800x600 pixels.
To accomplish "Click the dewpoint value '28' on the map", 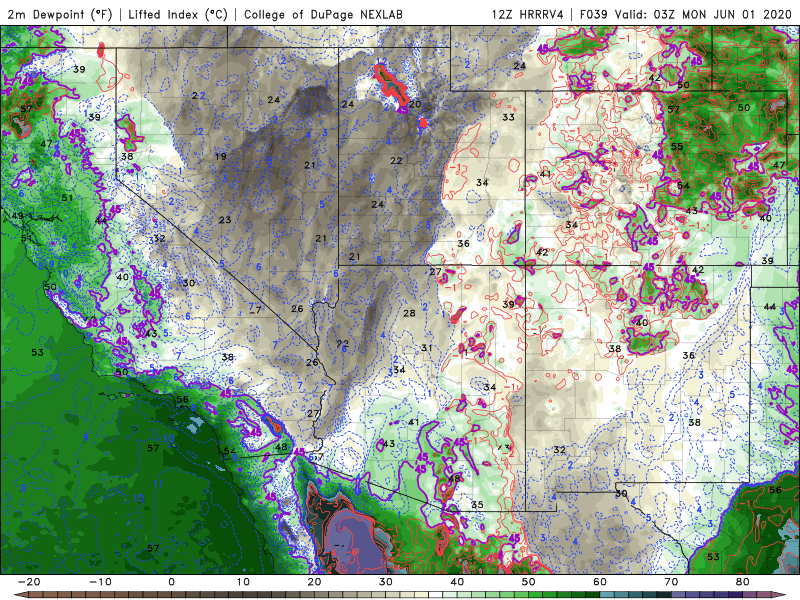I will [x=409, y=313].
